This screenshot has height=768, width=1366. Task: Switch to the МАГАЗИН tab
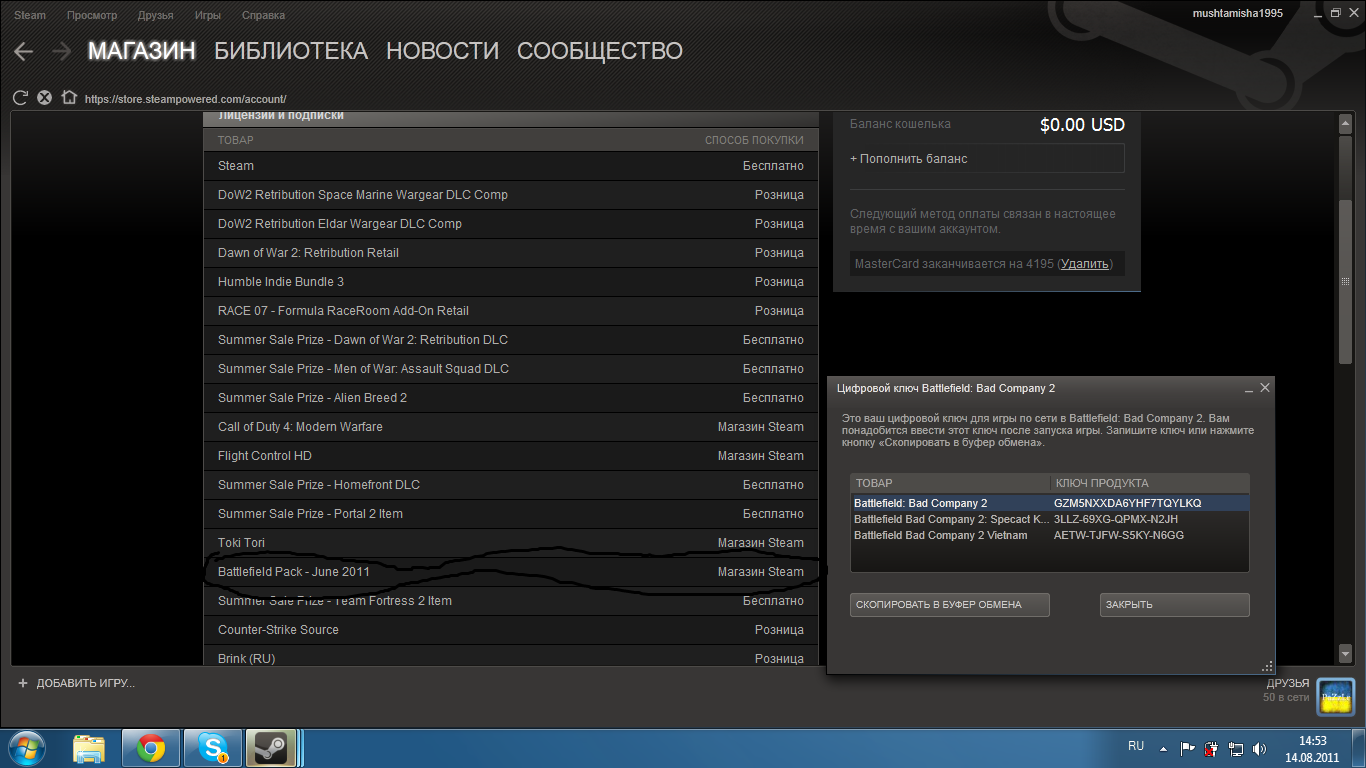tap(142, 51)
